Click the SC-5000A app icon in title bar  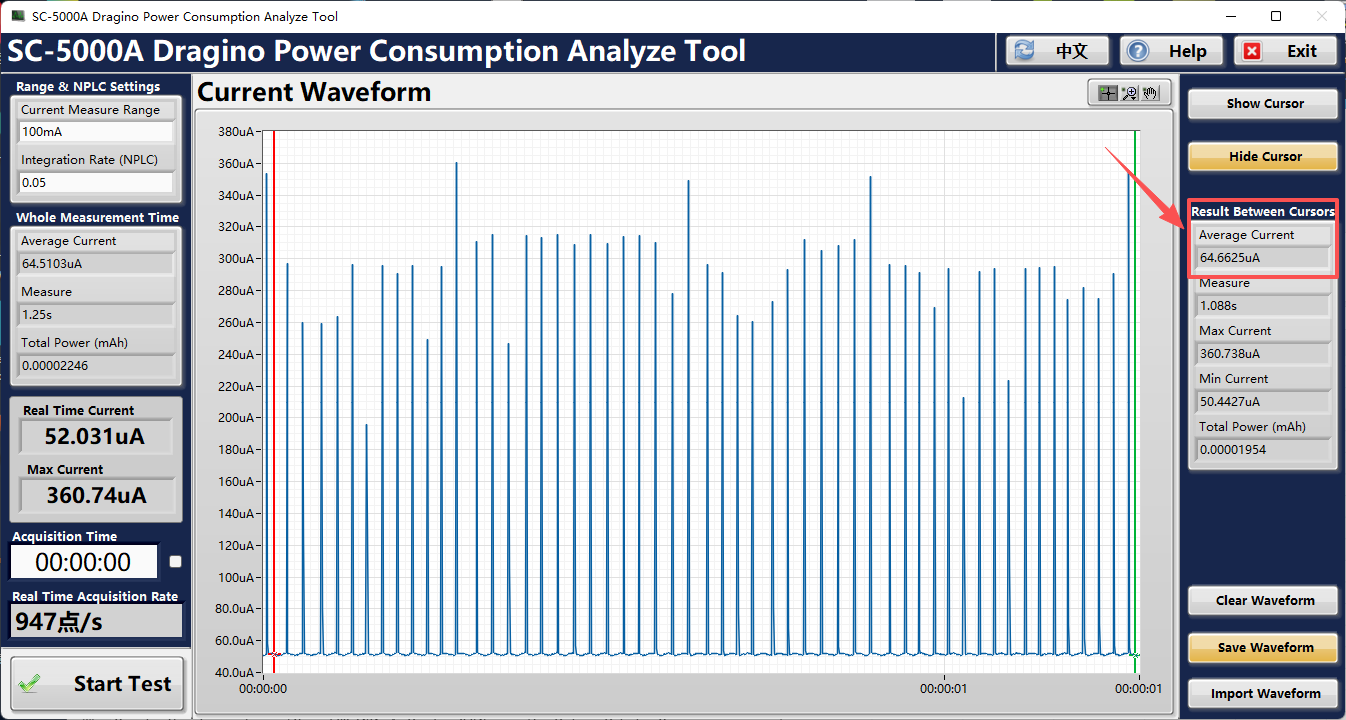17,16
